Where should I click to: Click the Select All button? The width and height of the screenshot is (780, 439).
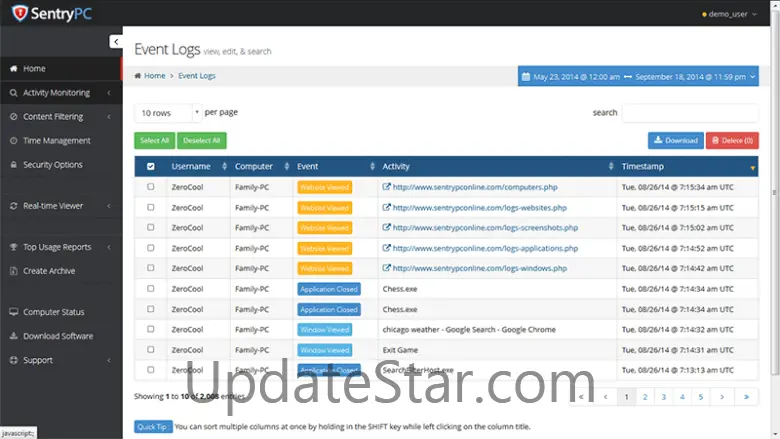(155, 141)
